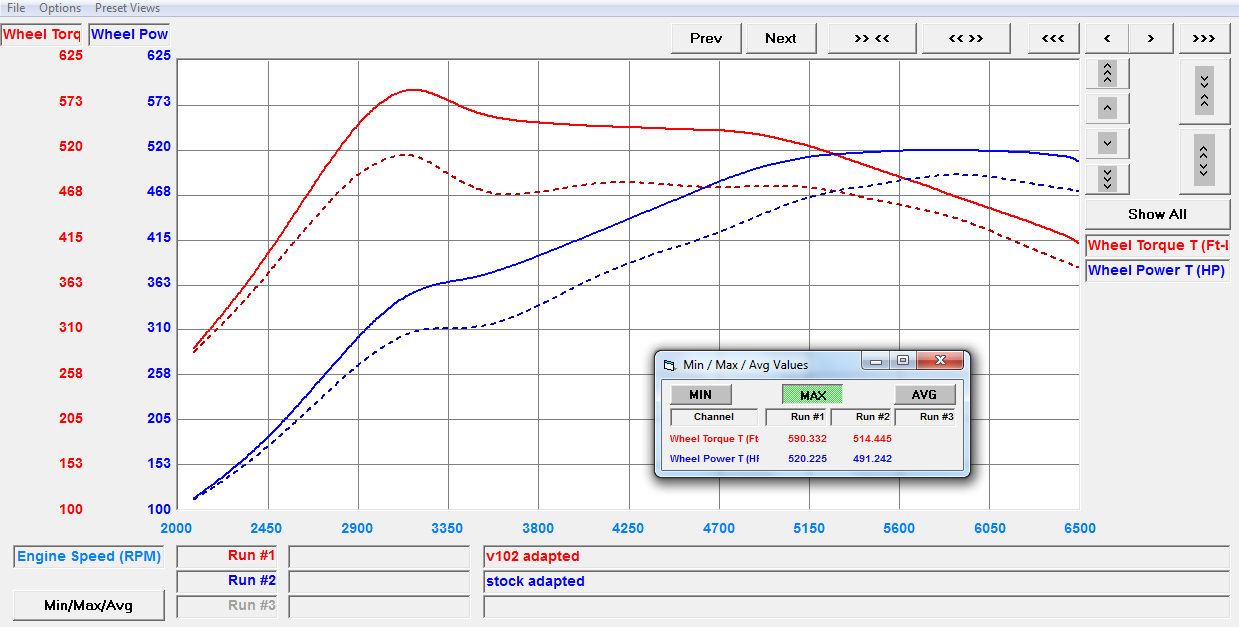Open the Engine Speed (RPM) axis selector
The width and height of the screenshot is (1239, 627).
(88, 556)
